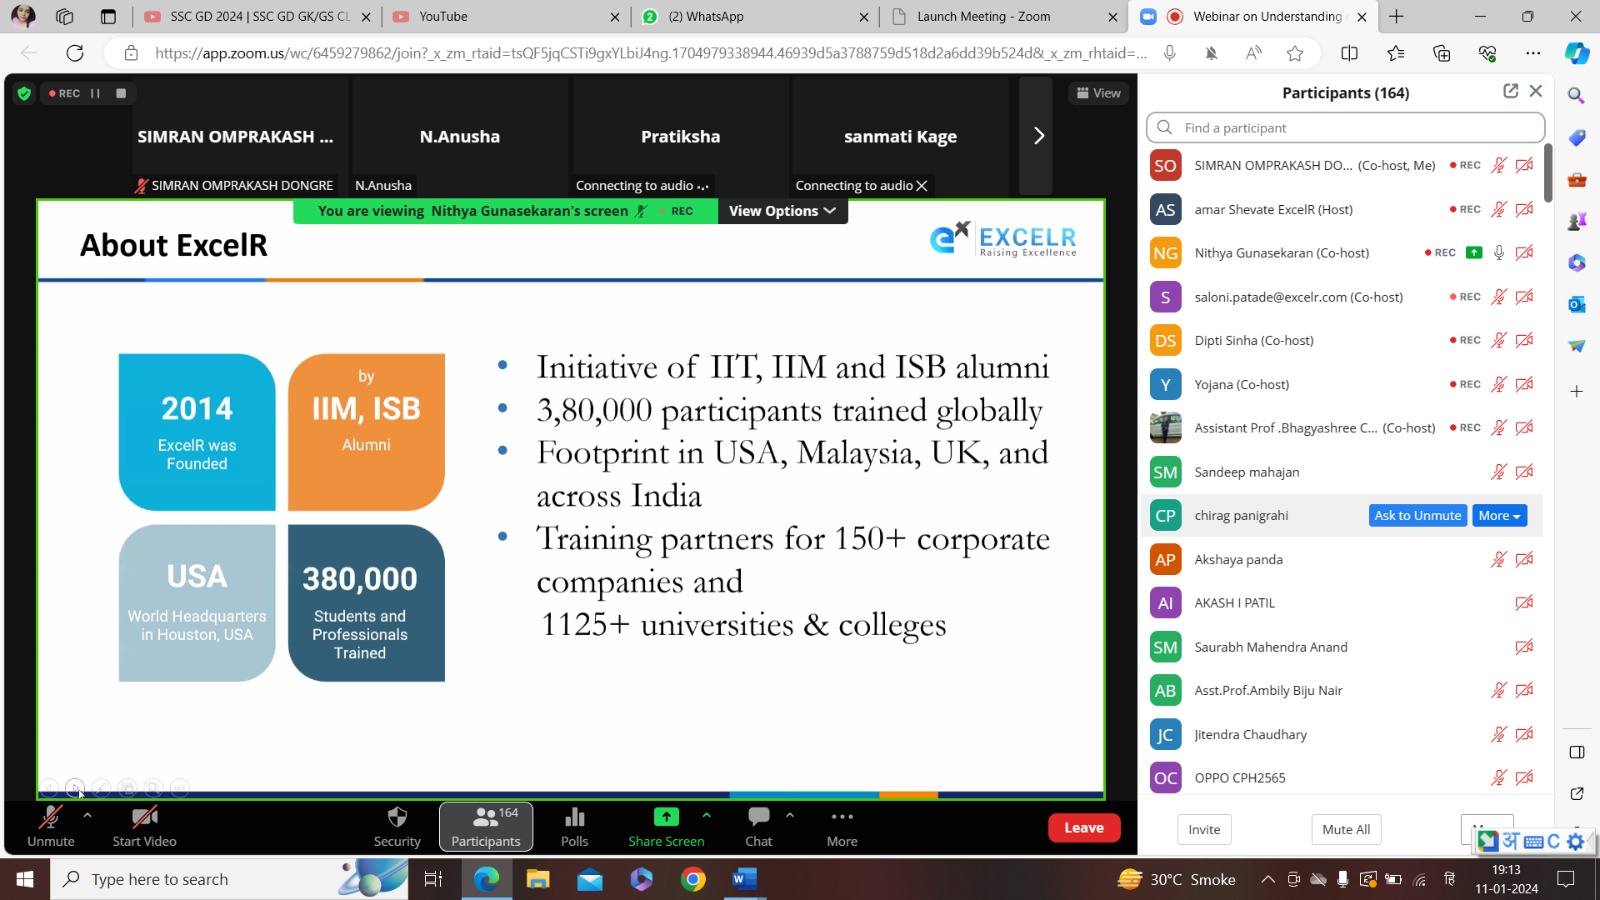Click the participants list scrollbar
This screenshot has height=900, width=1600.
1548,175
